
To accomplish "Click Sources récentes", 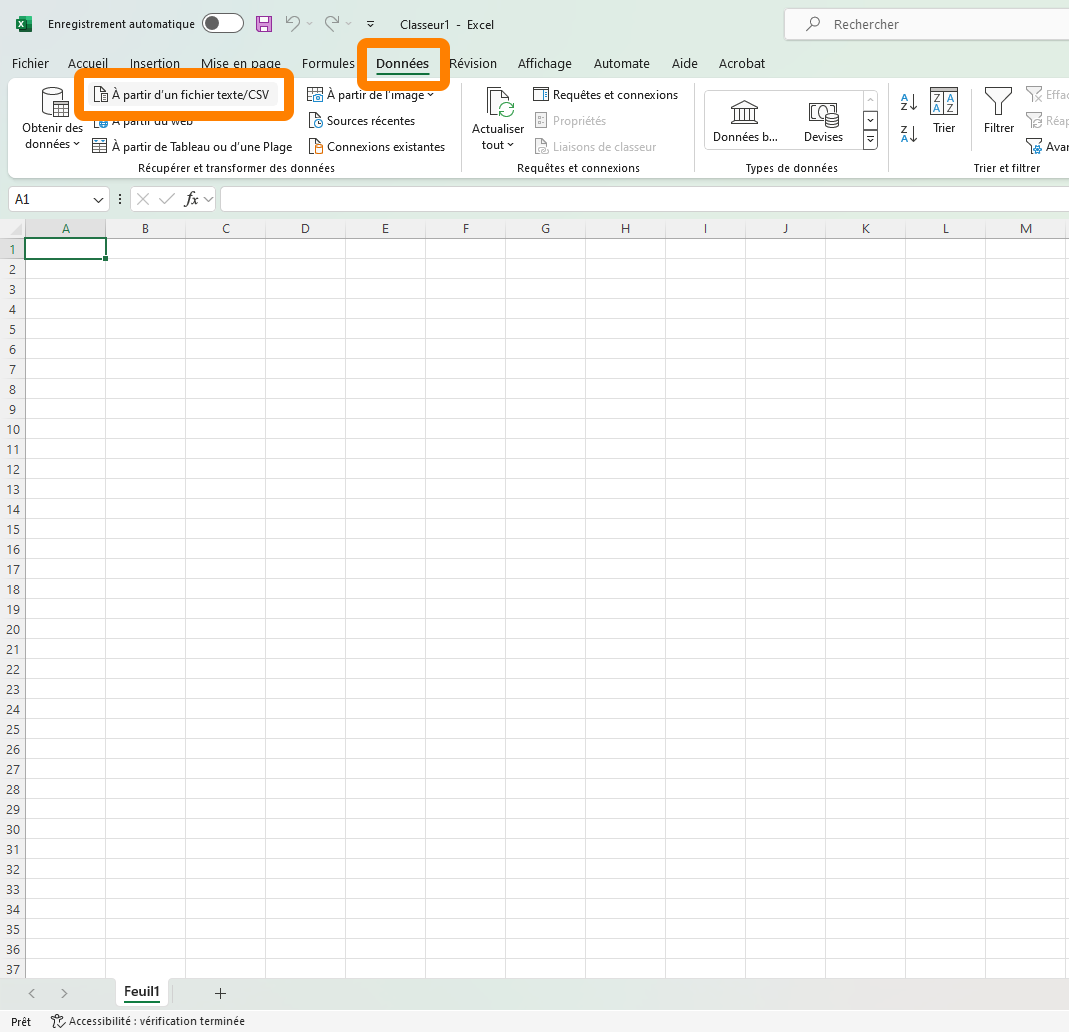I will (362, 121).
